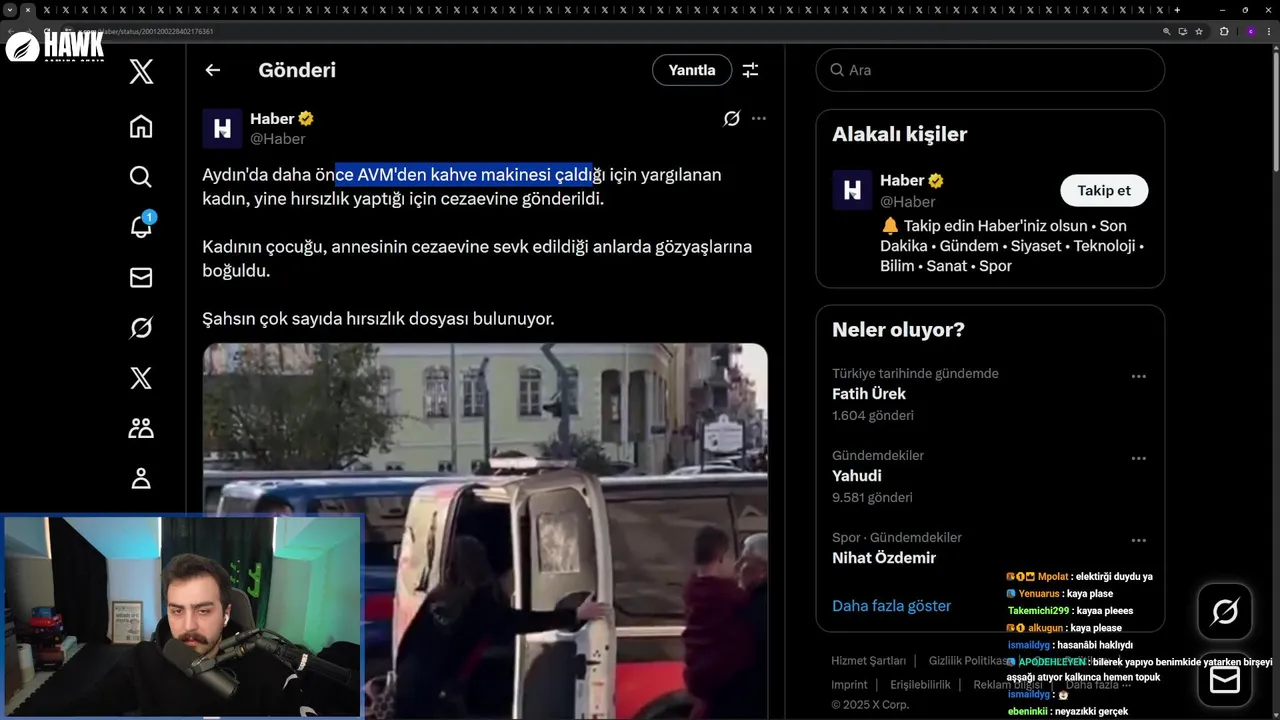Open the browser extensions puzzle icon
The height and width of the screenshot is (720, 1280).
[1224, 31]
